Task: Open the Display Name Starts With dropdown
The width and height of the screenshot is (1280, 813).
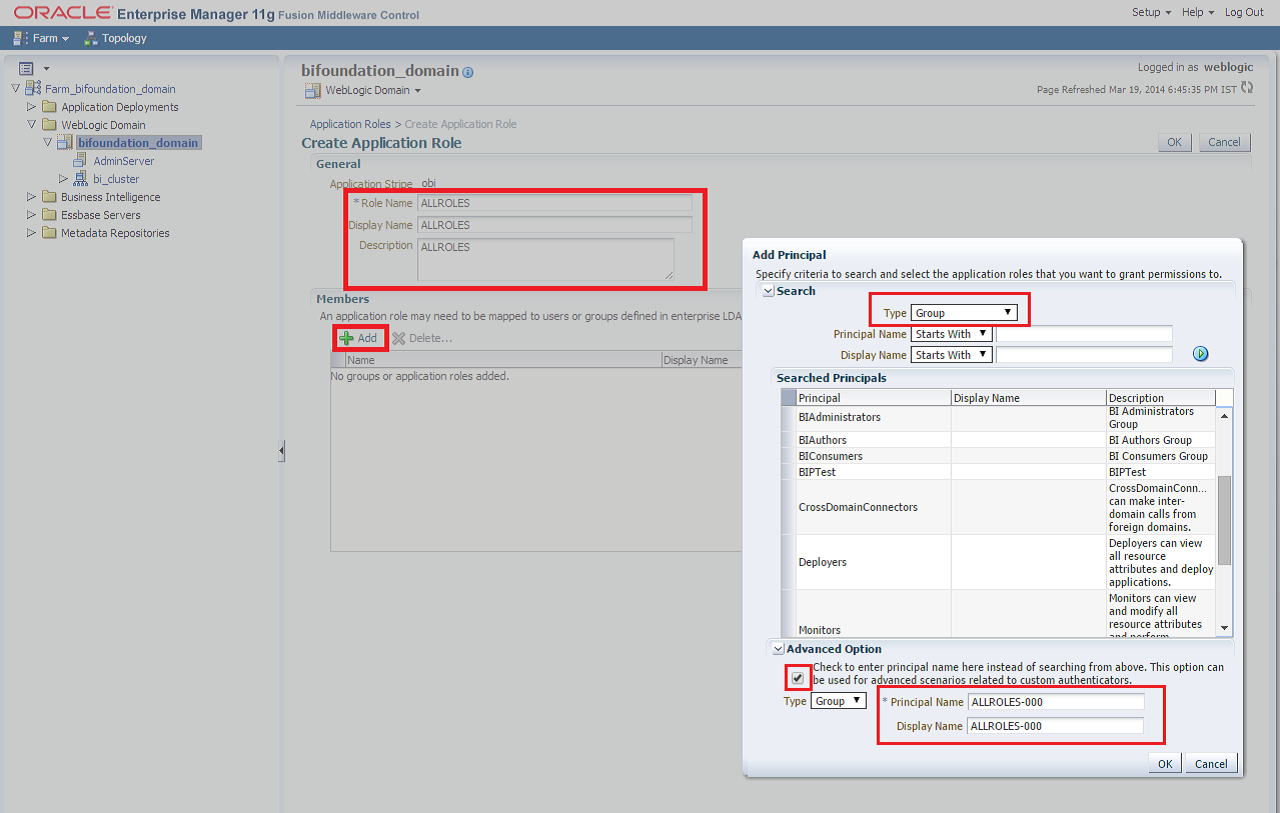Action: click(x=951, y=355)
